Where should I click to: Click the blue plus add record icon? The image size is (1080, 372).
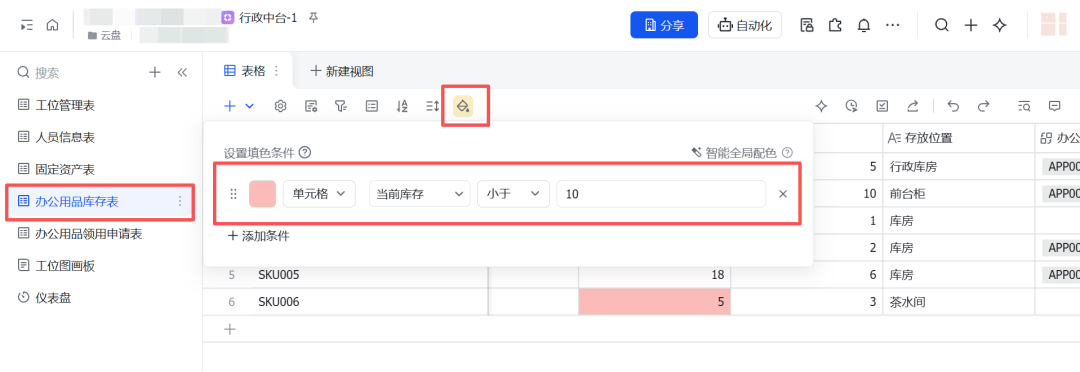(230, 106)
